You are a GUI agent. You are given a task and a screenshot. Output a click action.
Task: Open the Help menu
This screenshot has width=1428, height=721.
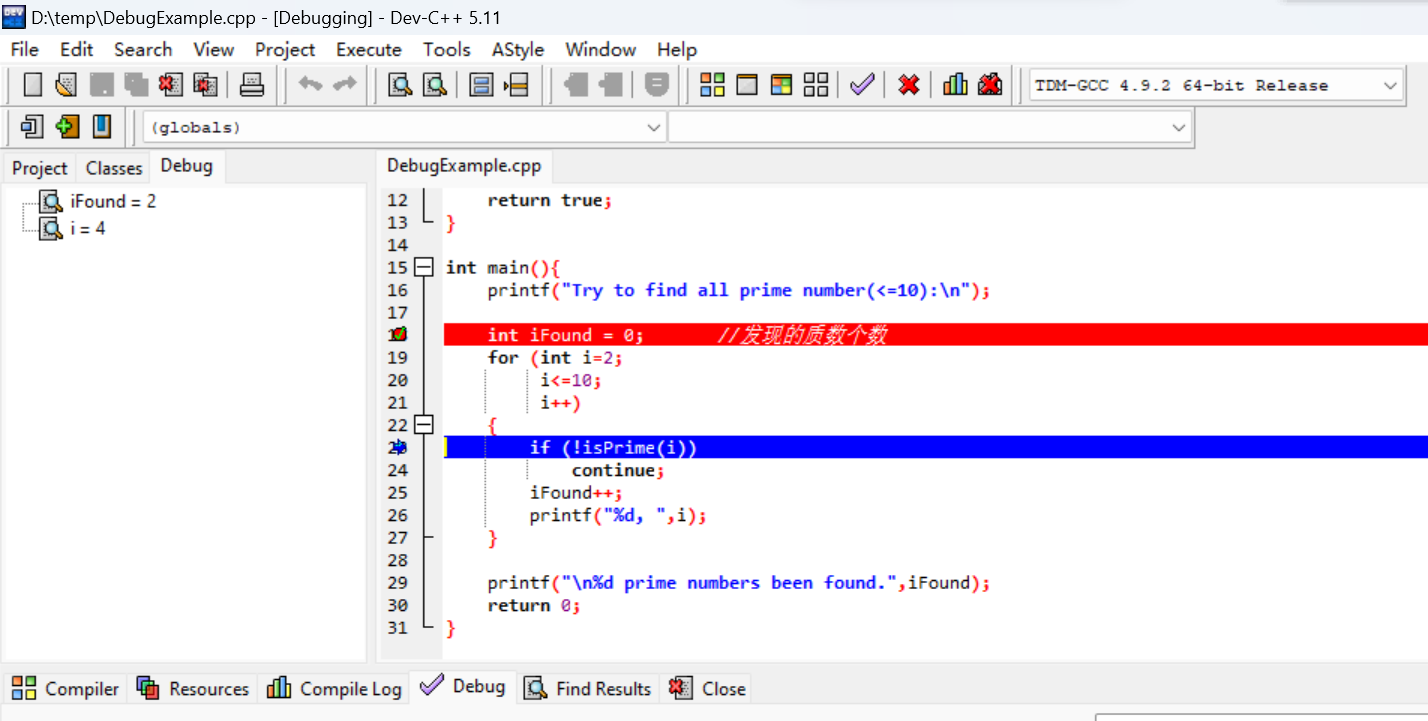[x=677, y=49]
